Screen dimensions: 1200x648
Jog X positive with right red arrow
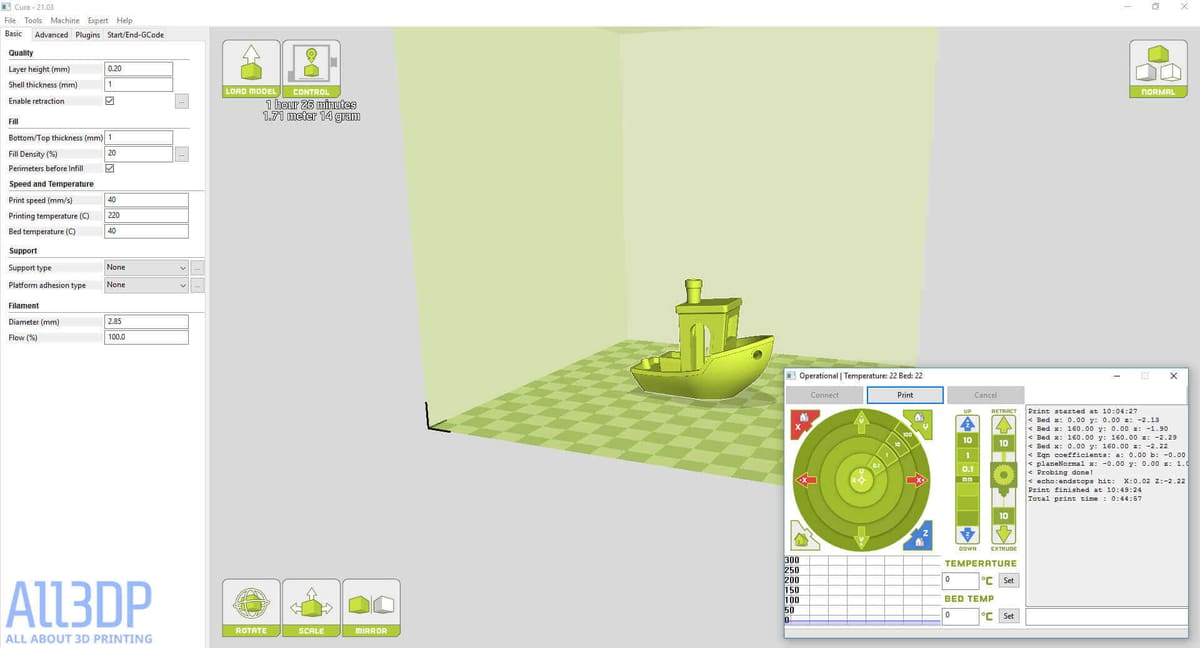[x=918, y=480]
